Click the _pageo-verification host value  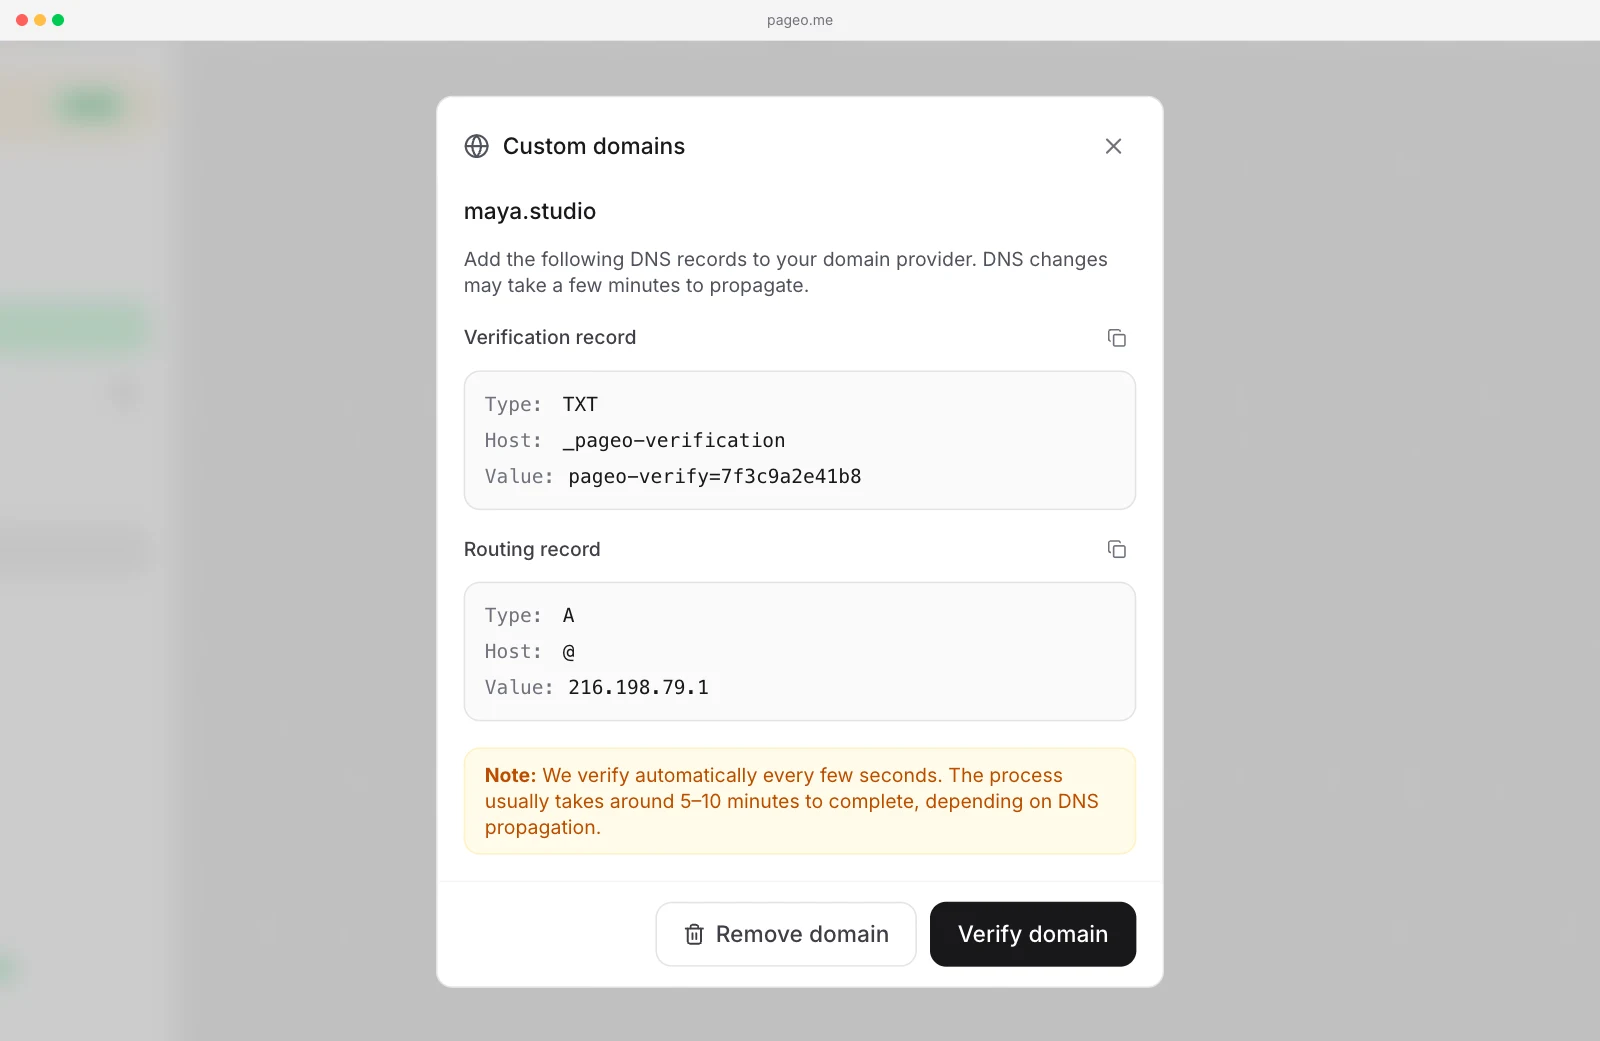pos(674,440)
